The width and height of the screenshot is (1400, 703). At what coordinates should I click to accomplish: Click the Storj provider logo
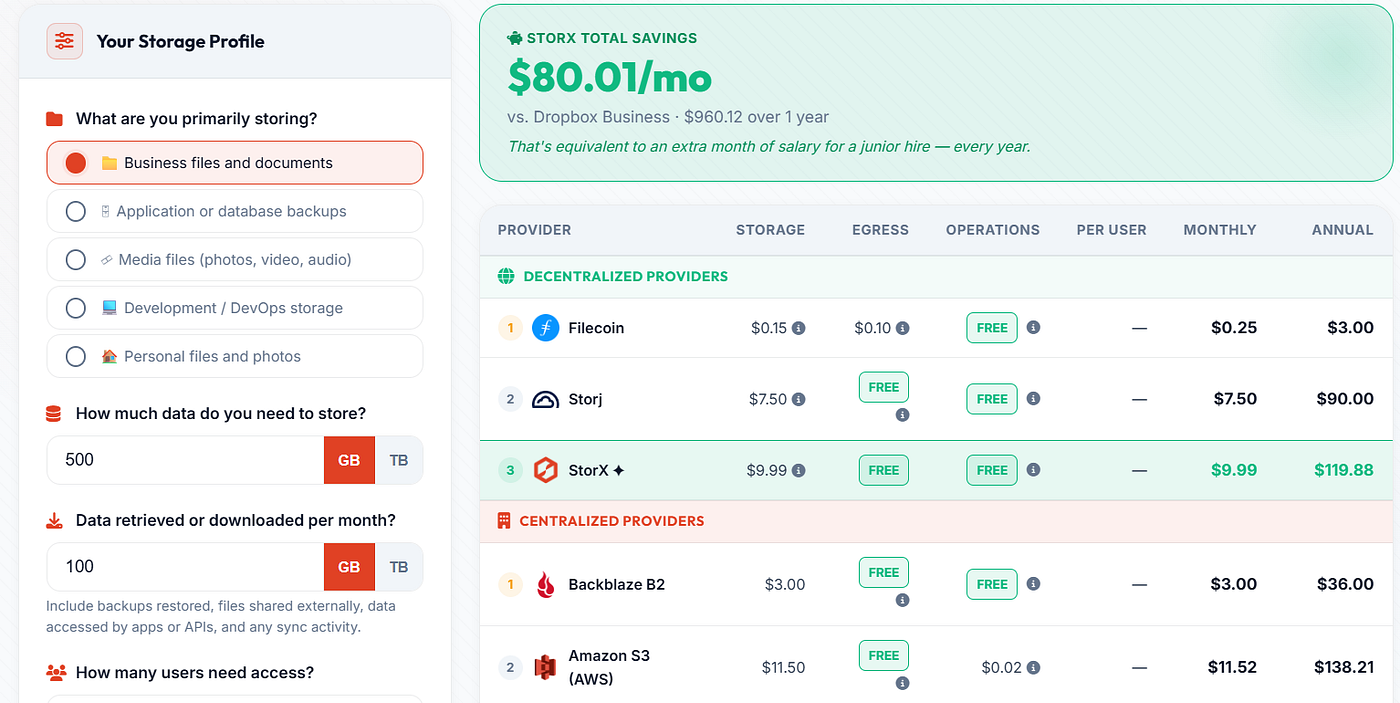[545, 399]
